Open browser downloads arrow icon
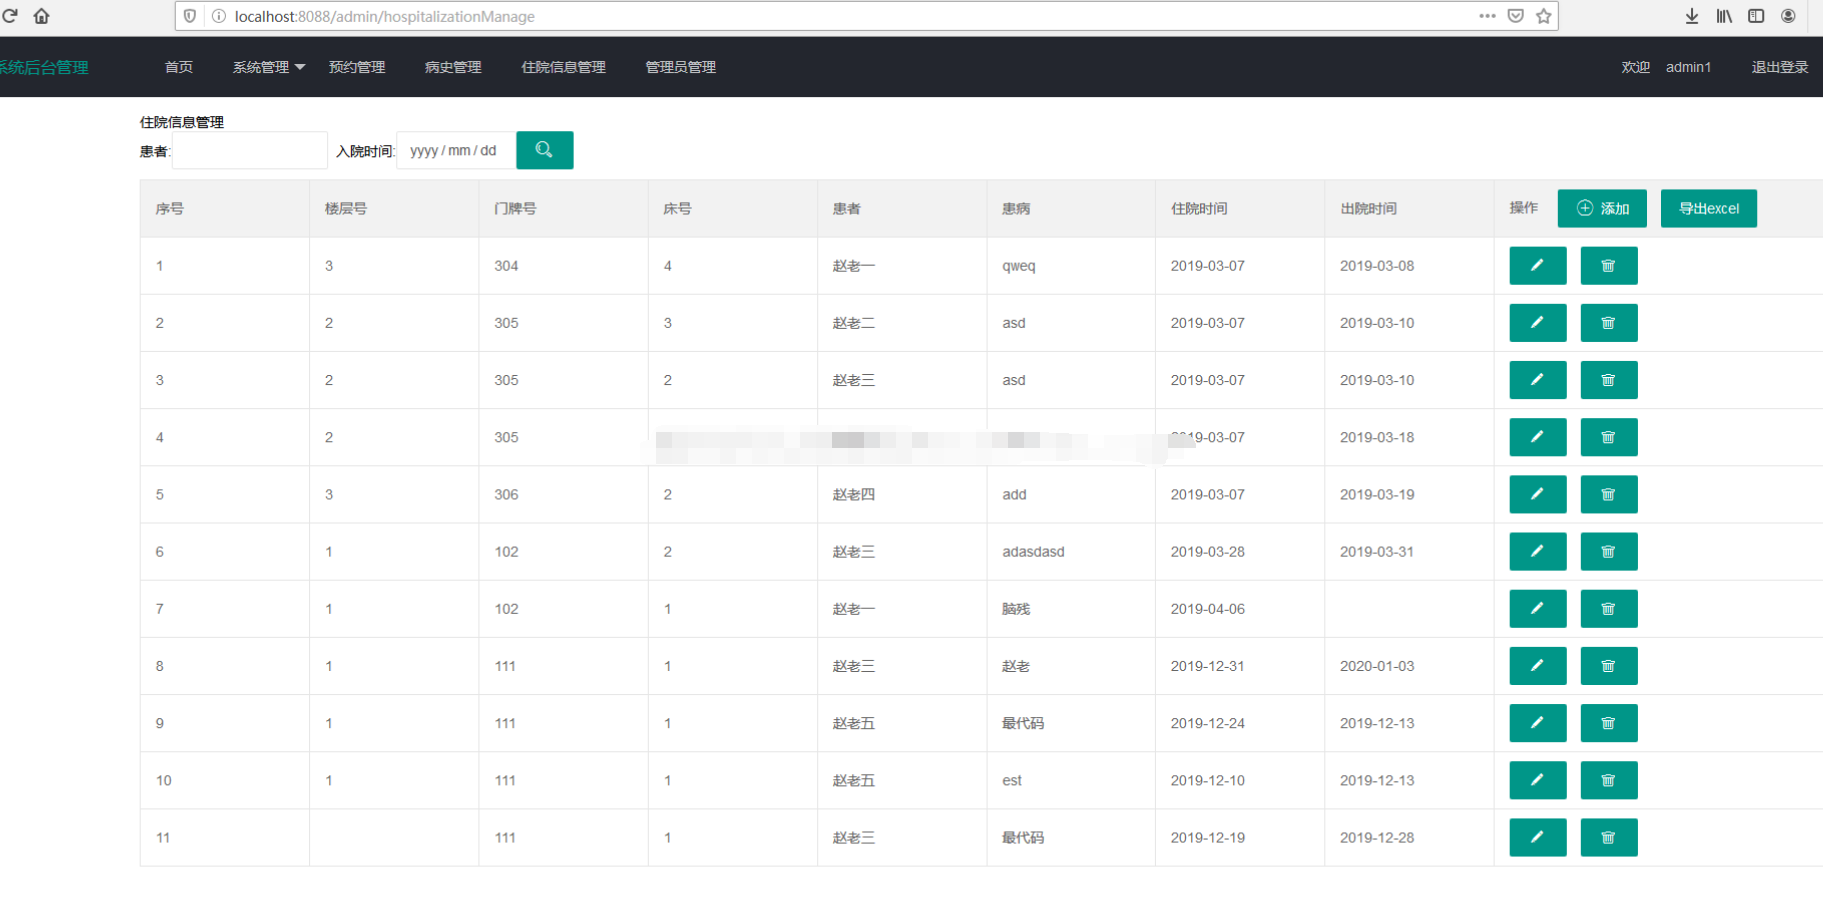1823x910 pixels. (x=1692, y=16)
